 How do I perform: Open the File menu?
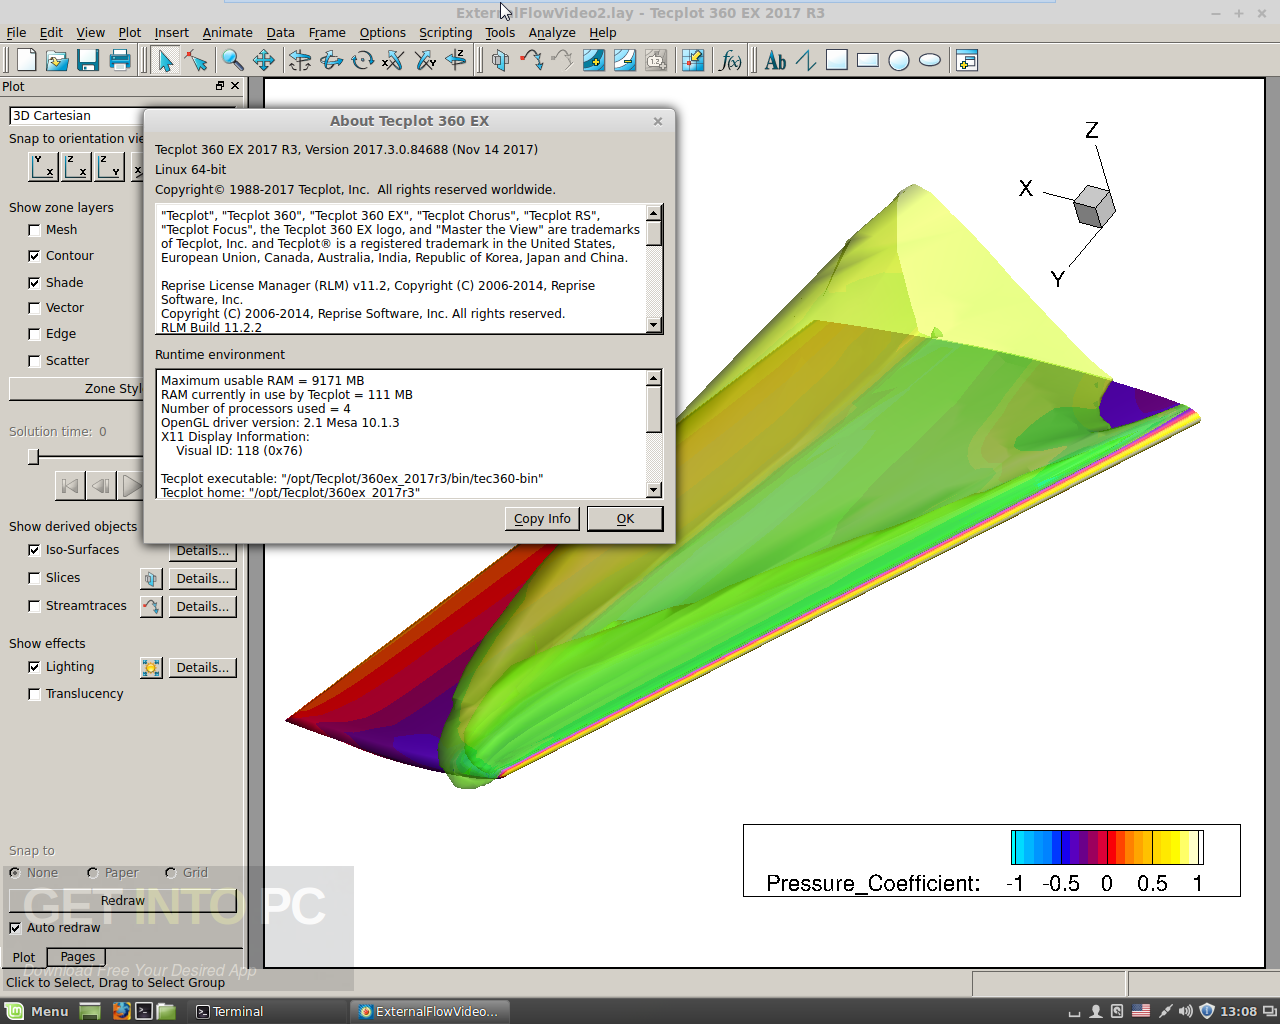[16, 33]
